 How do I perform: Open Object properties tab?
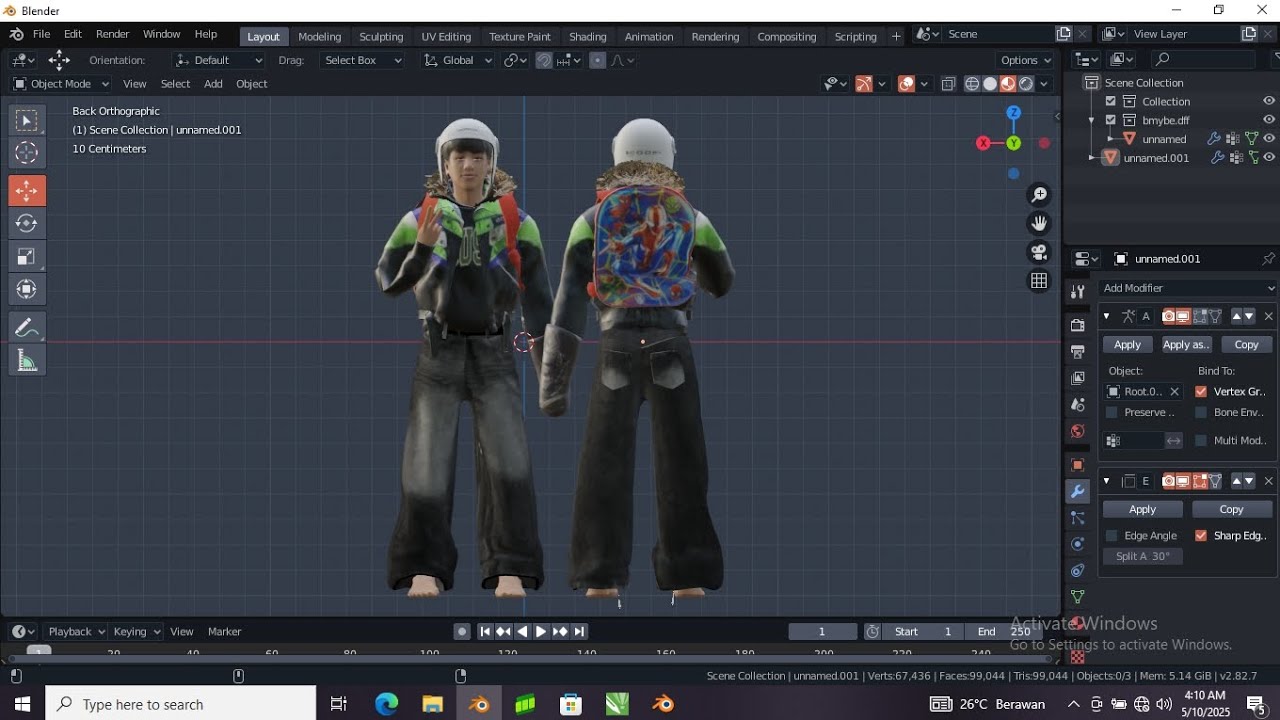[x=1078, y=465]
